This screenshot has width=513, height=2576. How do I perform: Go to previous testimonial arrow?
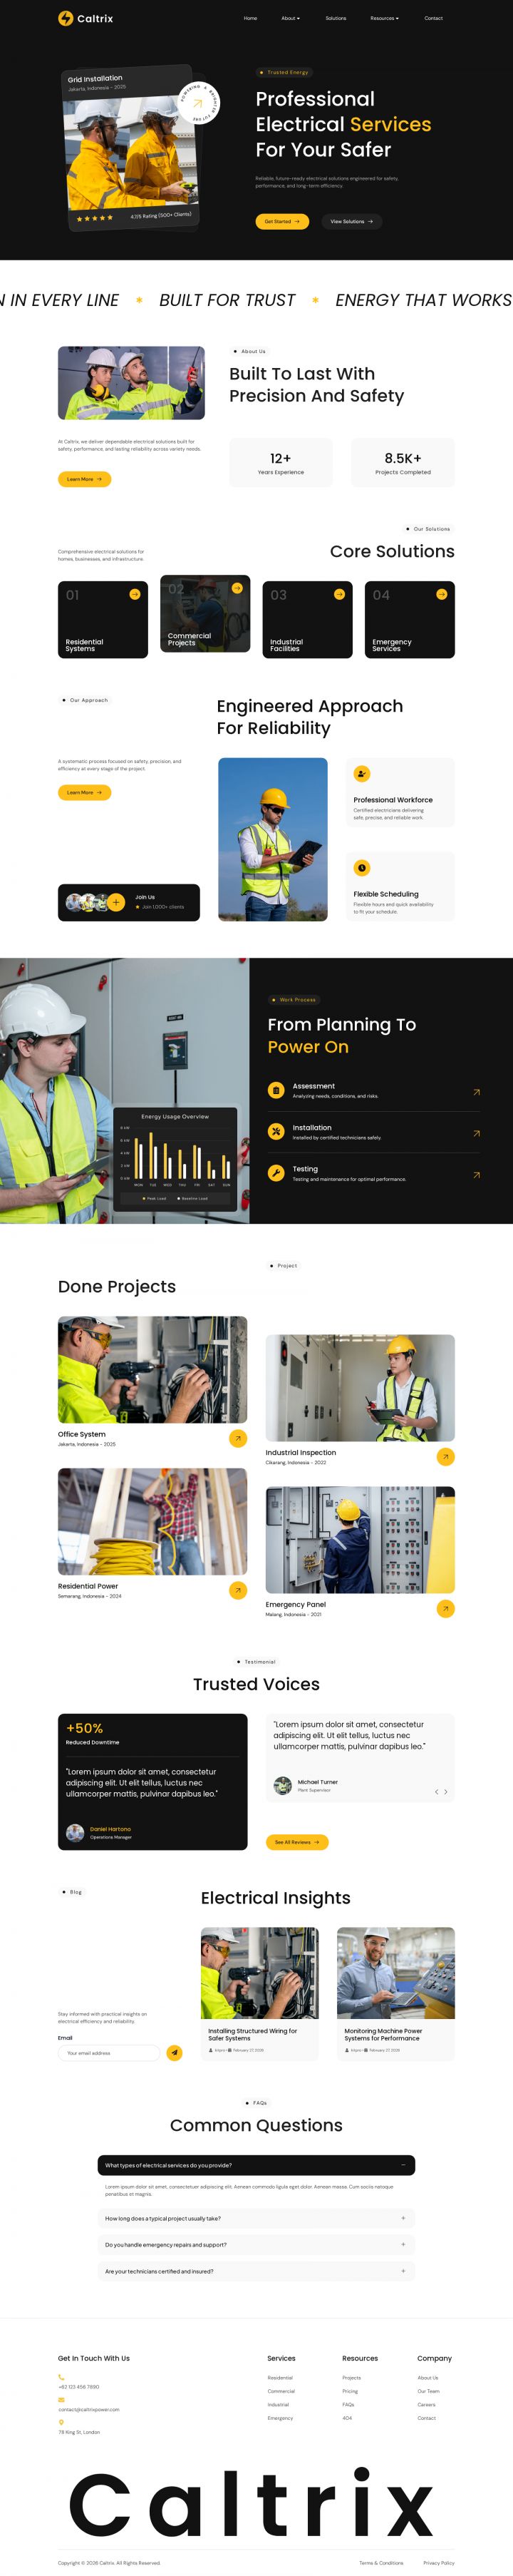[x=436, y=1792]
